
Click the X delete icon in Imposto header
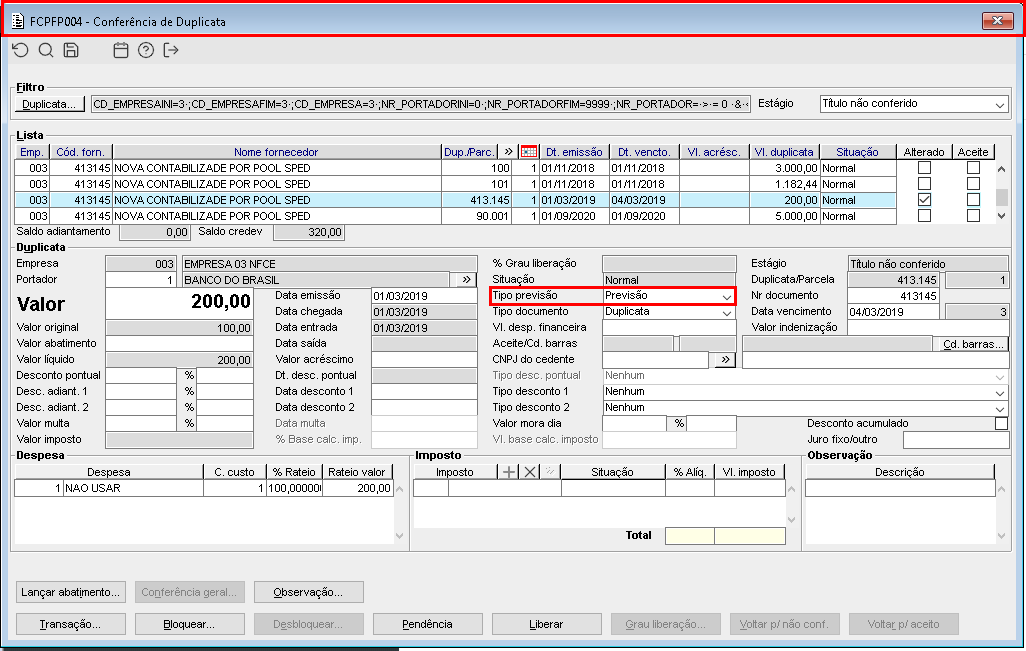[x=531, y=473]
